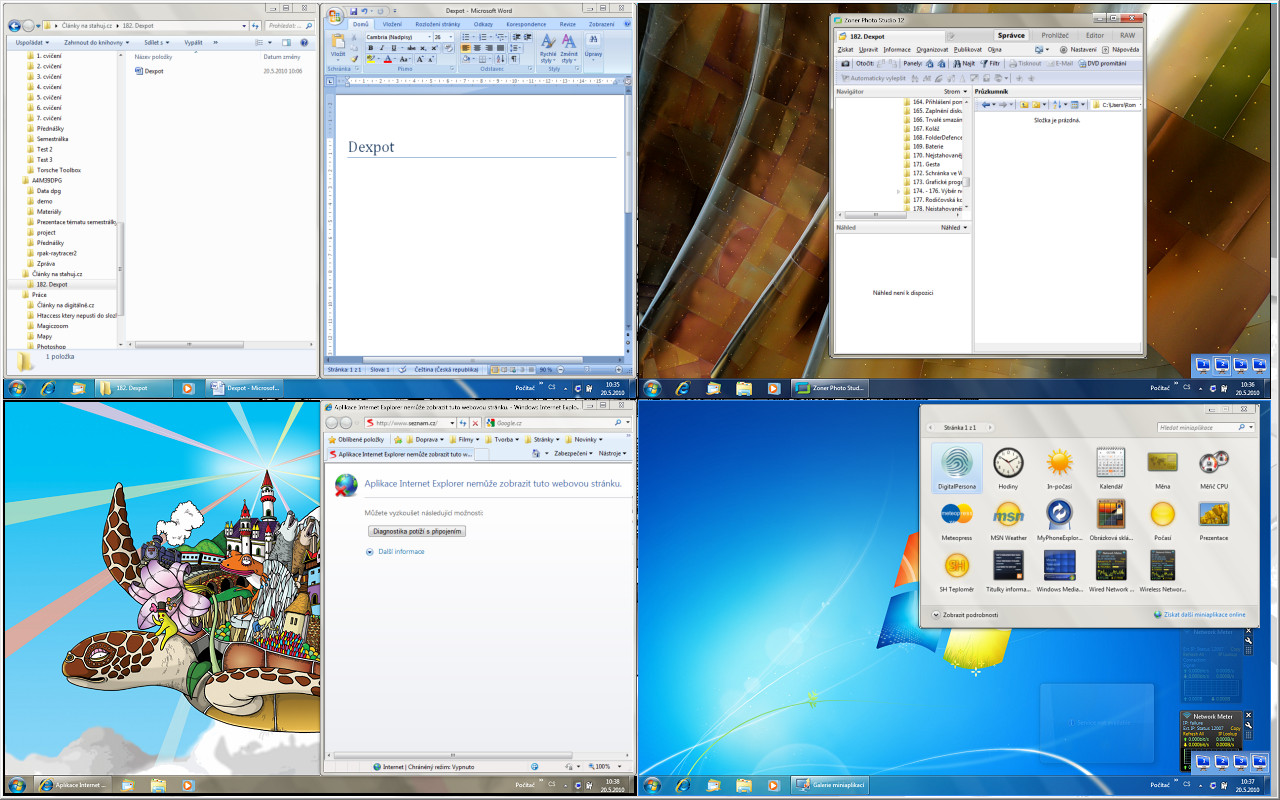Toggle bulleted list in Word ribbon
The image size is (1280, 800).
pyautogui.click(x=467, y=36)
